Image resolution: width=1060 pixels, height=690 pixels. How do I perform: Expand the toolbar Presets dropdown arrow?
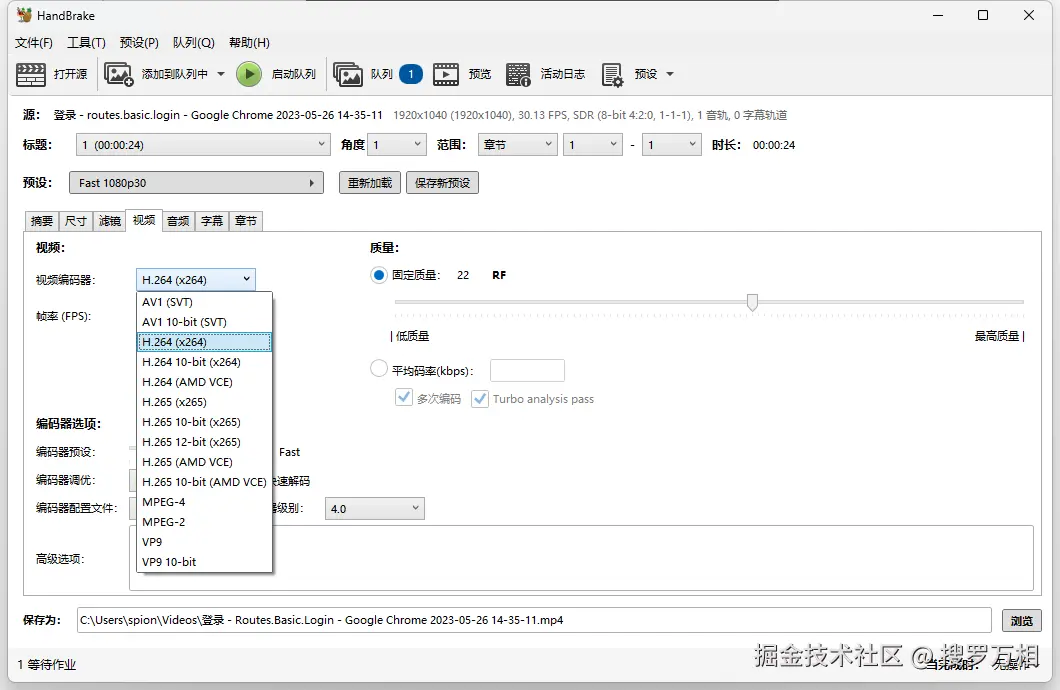click(670, 74)
